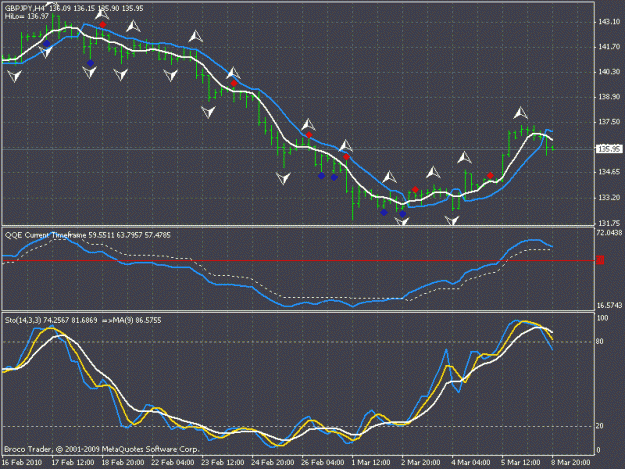This screenshot has width=625, height=469.
Task: Click the Broco Trader MetaQuotes copyright text
Action: 102,449
